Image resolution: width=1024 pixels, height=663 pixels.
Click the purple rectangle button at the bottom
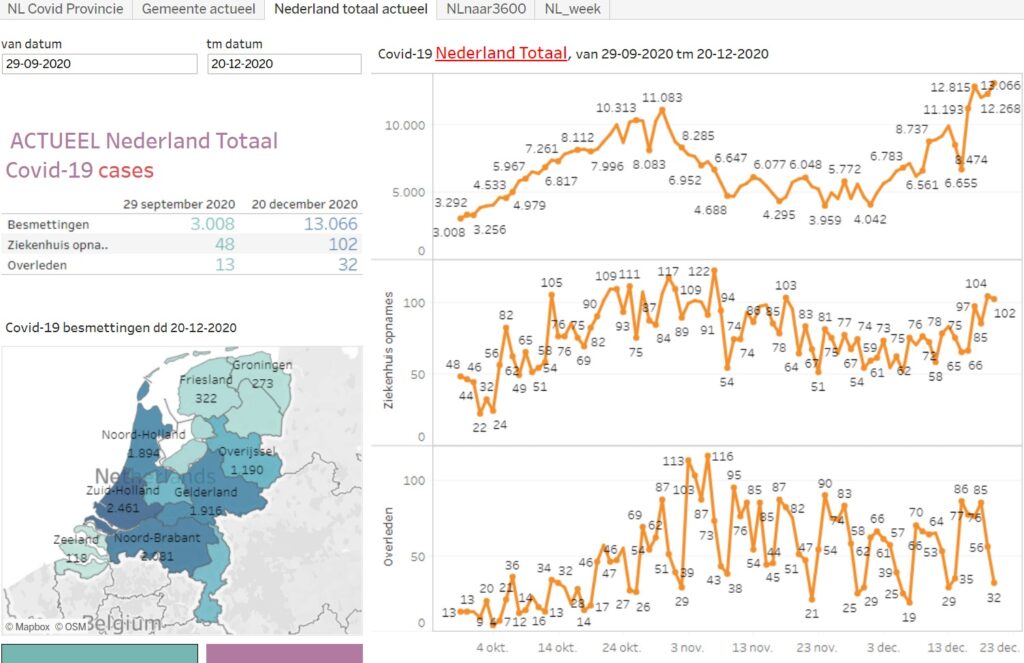point(284,653)
